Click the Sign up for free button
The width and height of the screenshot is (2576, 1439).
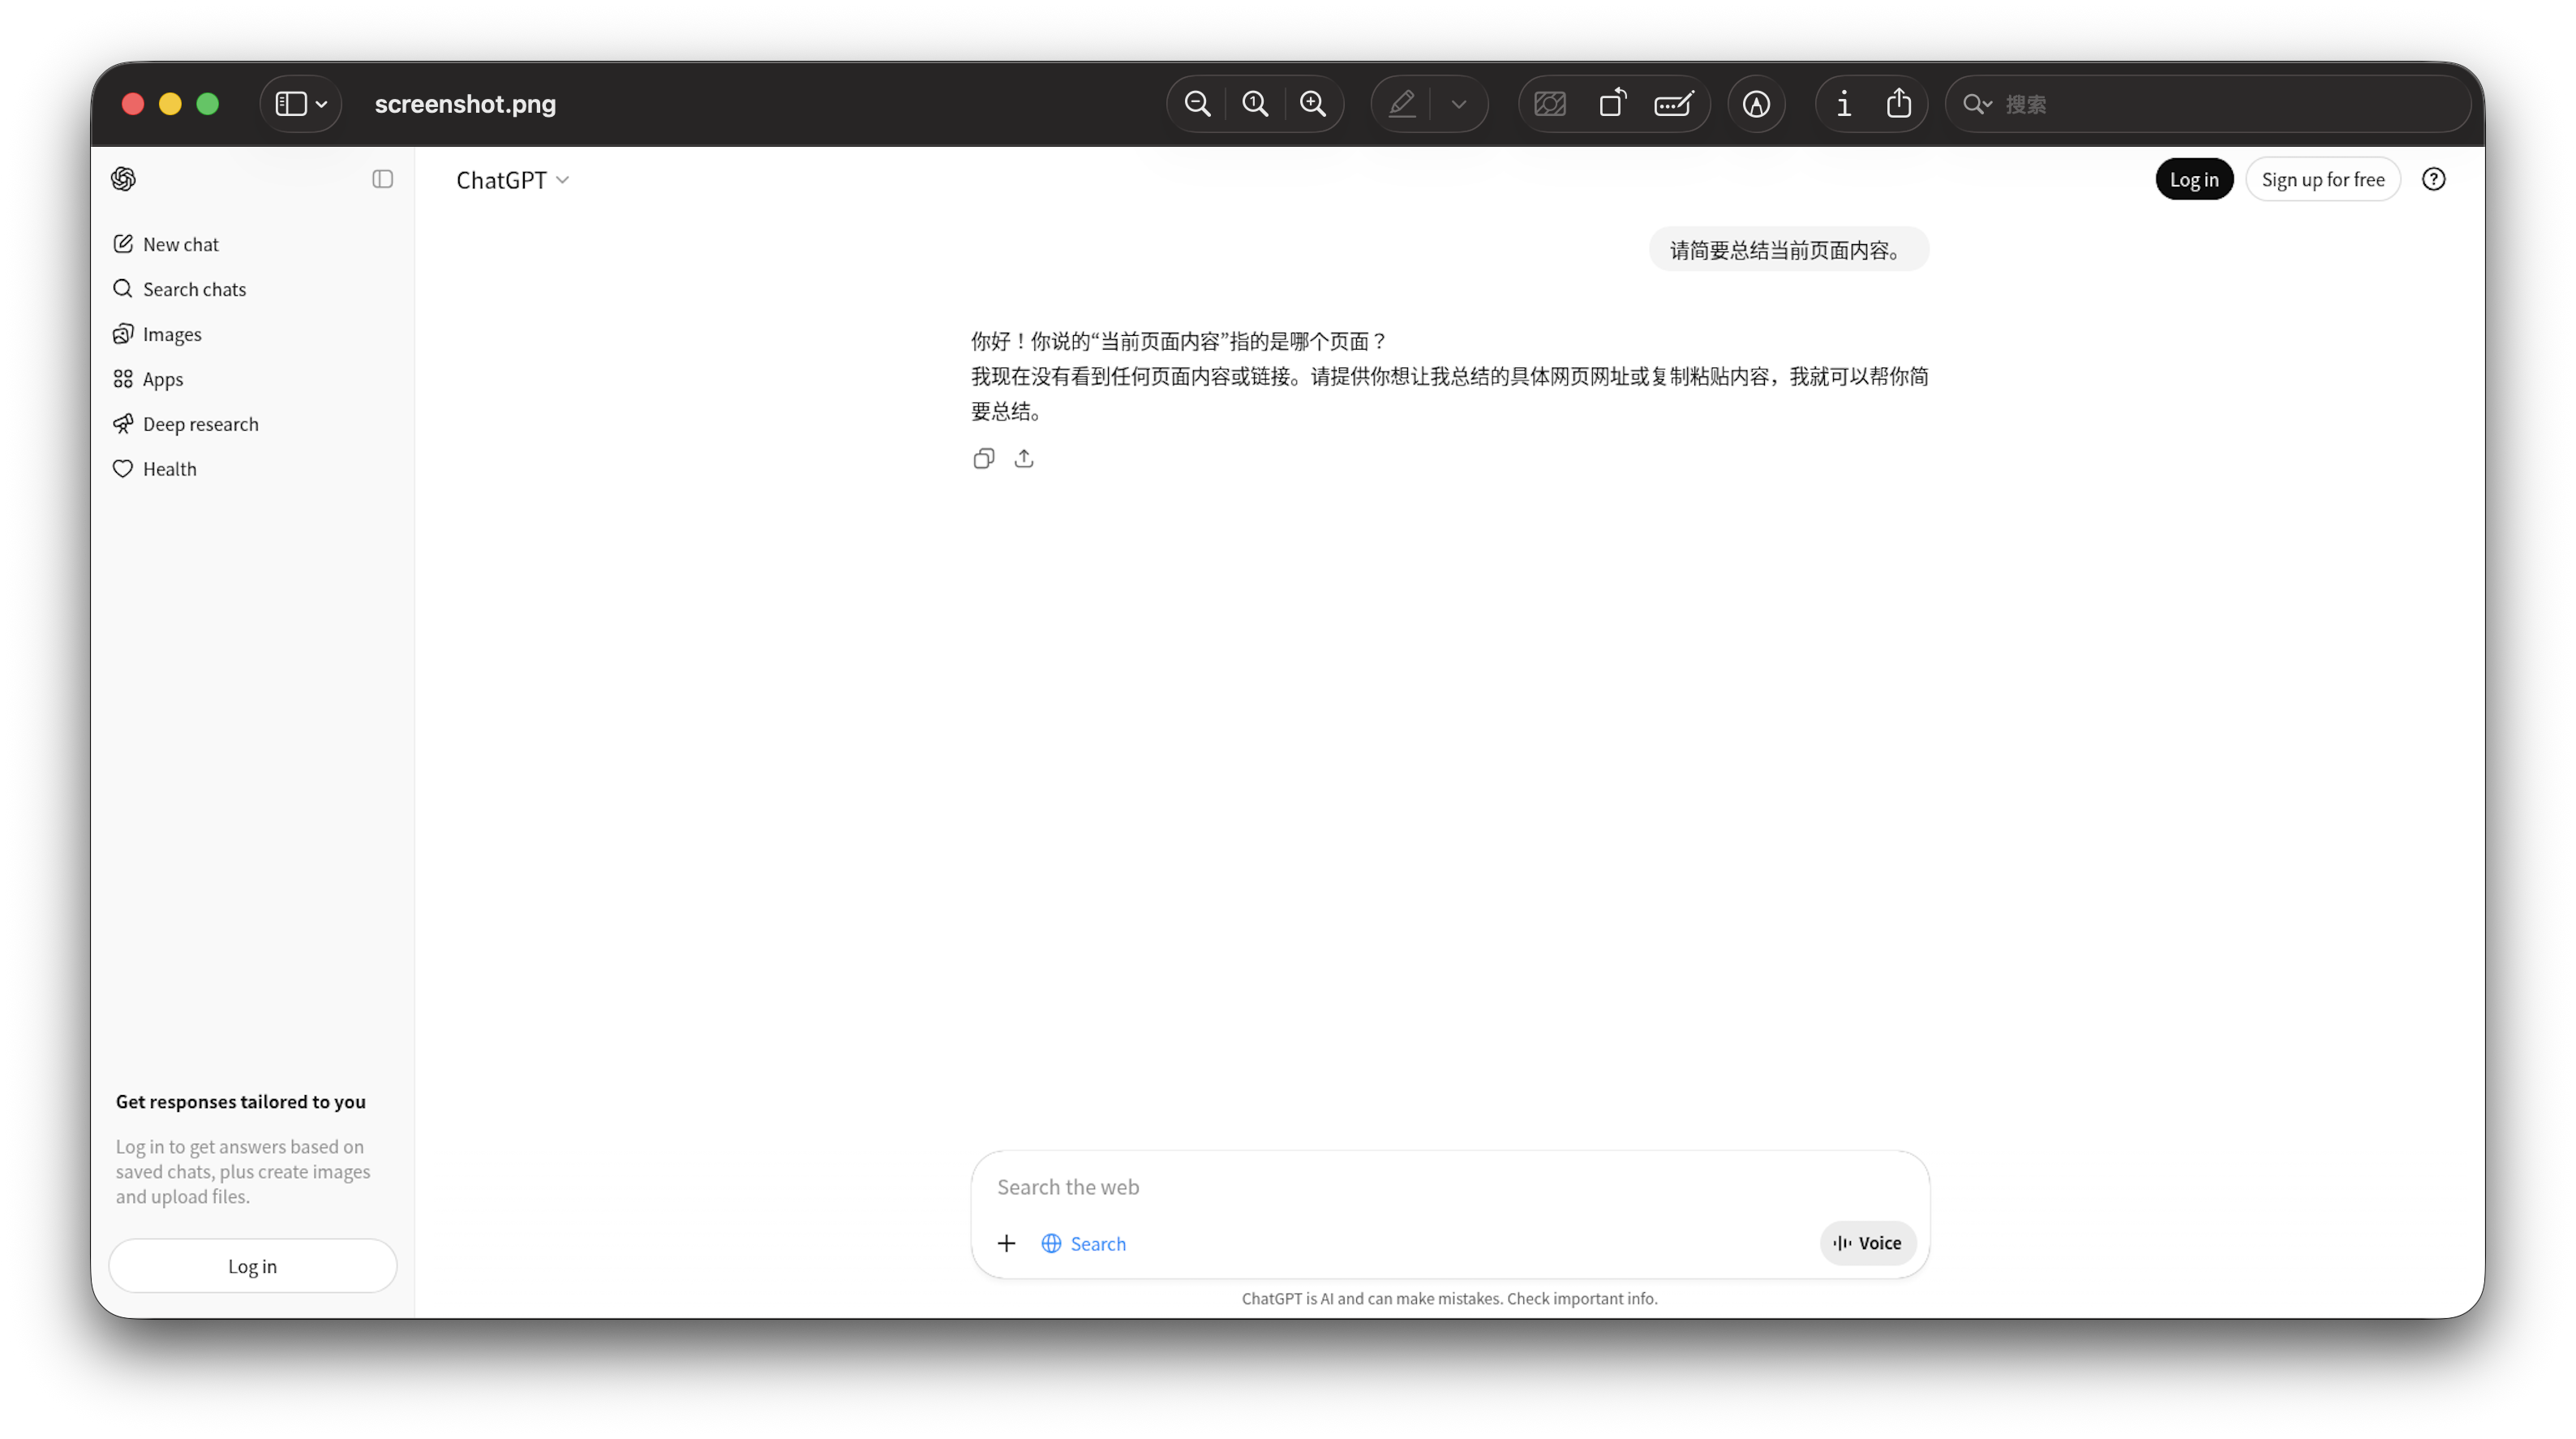point(2323,179)
